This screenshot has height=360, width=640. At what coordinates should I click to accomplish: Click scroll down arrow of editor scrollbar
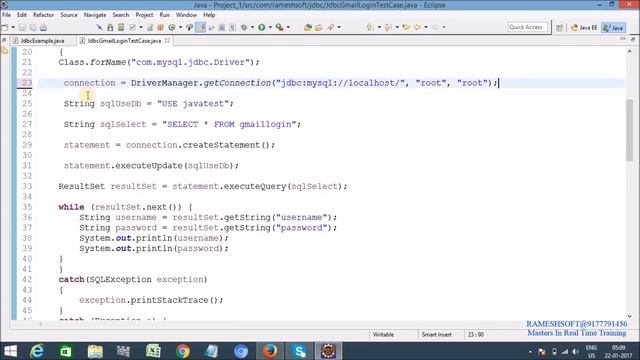[x=629, y=316]
